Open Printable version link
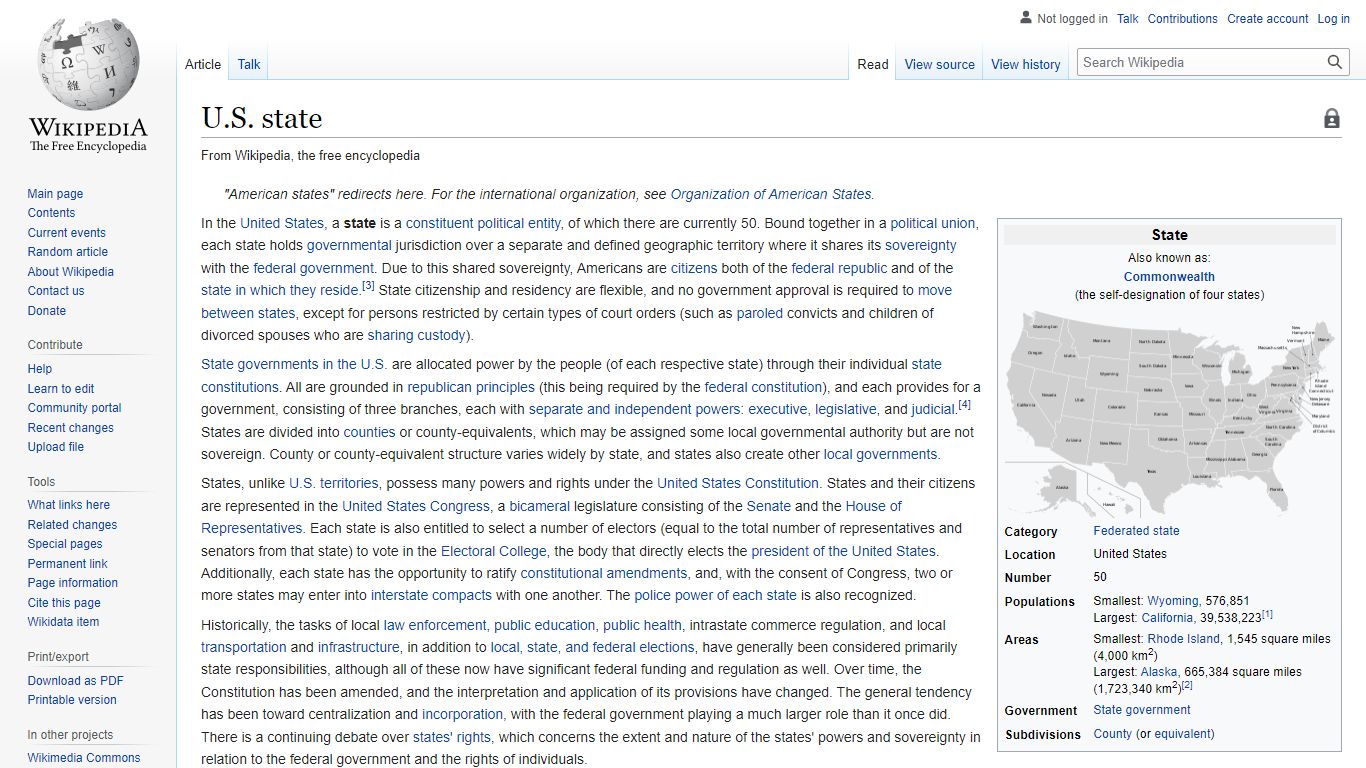 click(72, 700)
